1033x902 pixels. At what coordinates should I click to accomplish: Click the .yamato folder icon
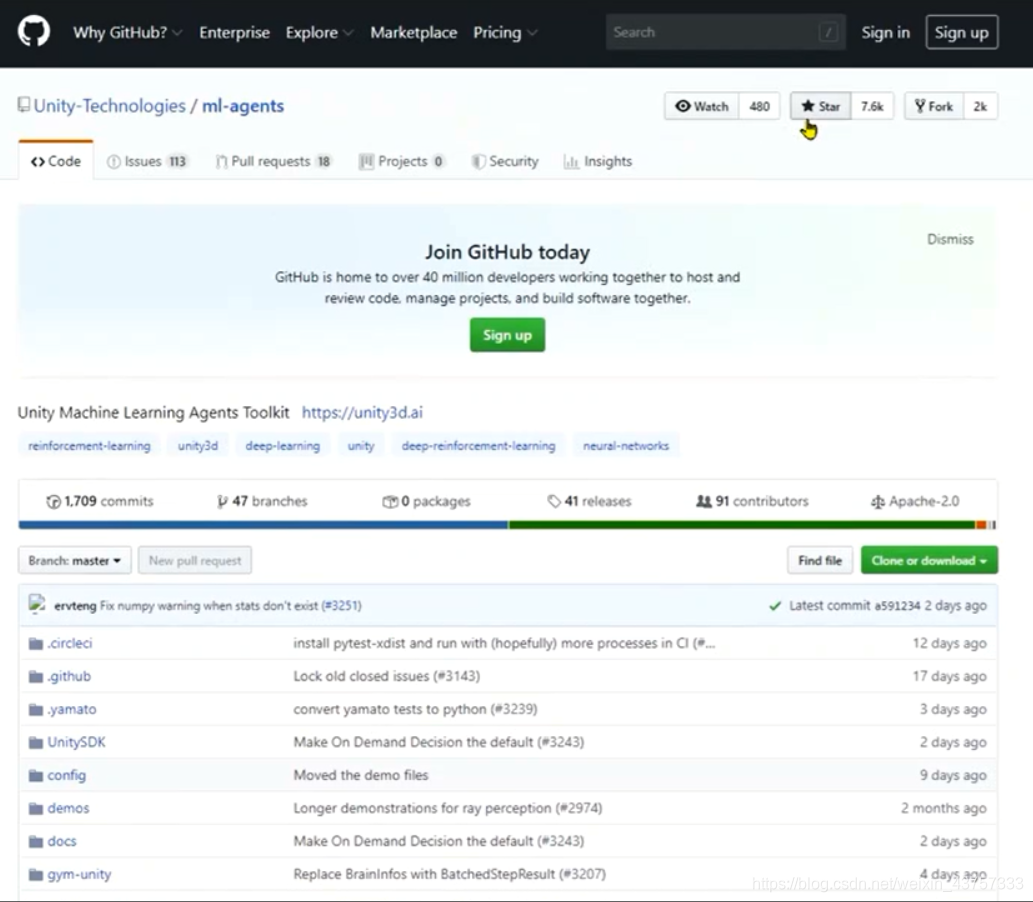click(x=36, y=710)
